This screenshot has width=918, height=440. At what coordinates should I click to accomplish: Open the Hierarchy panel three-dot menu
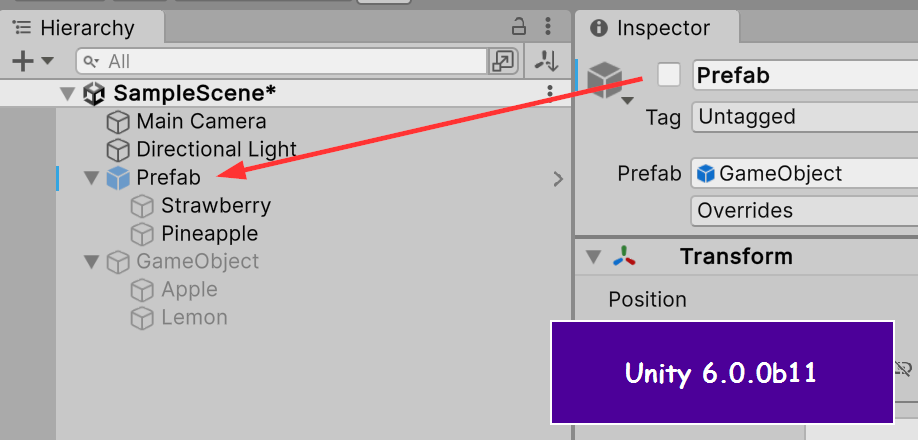[x=548, y=27]
